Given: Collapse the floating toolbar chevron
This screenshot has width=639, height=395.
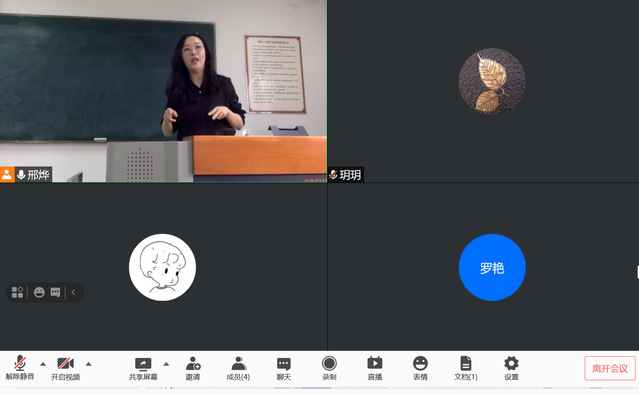Looking at the screenshot, I should coord(73,292).
